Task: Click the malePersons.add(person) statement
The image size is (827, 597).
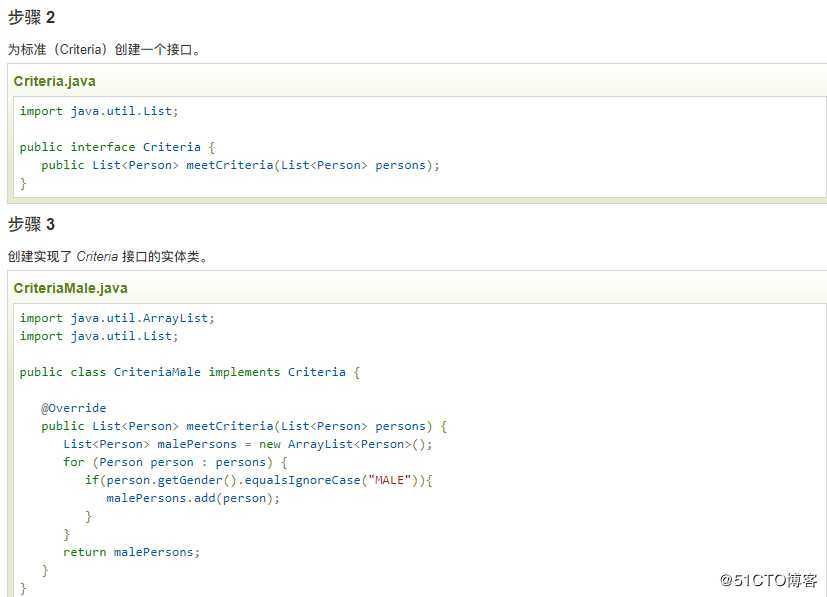Action: (192, 498)
